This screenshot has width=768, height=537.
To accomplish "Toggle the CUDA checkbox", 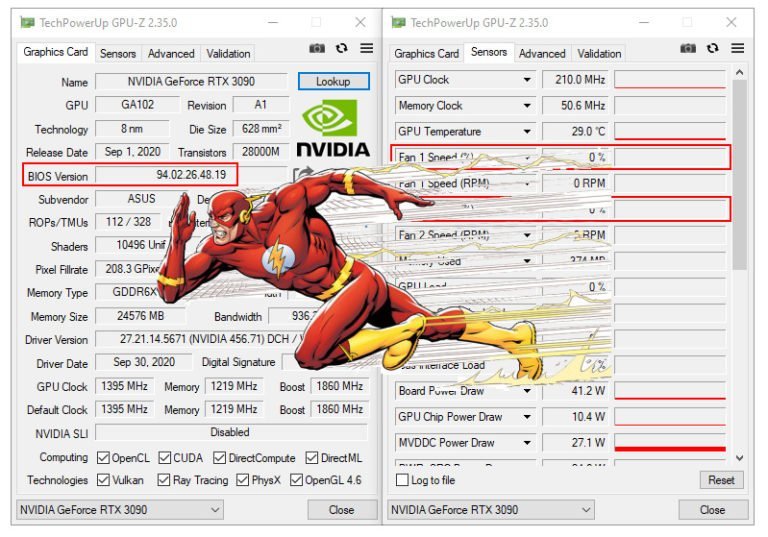I will 165,458.
